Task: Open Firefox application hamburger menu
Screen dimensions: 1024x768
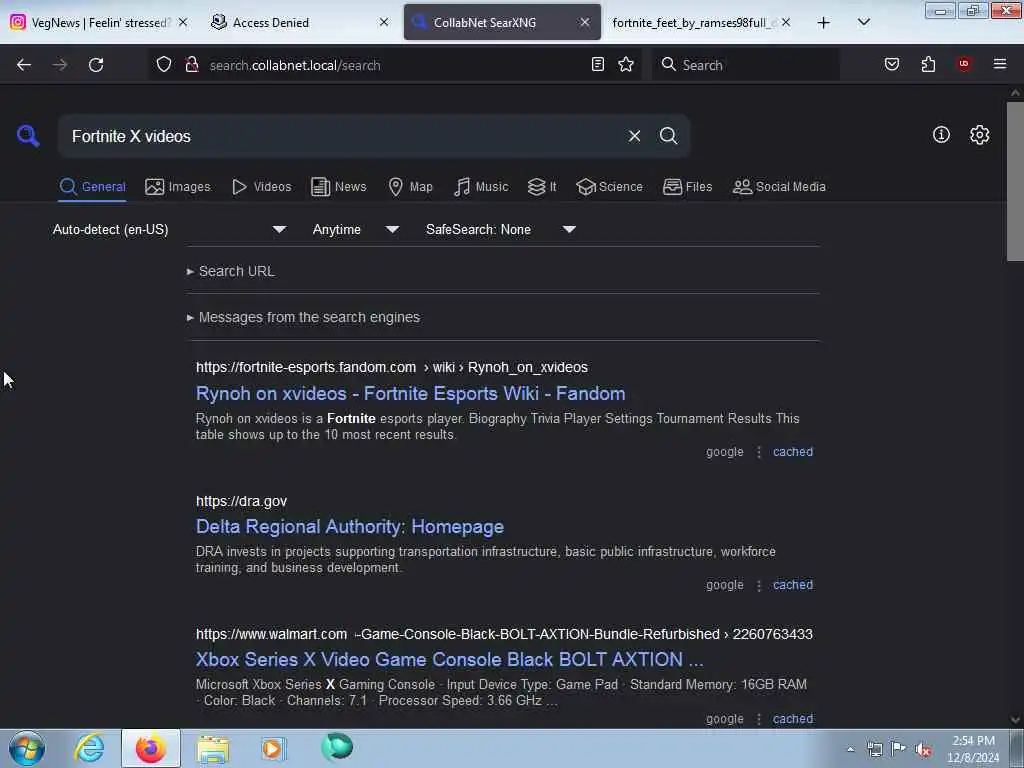Action: point(1000,64)
